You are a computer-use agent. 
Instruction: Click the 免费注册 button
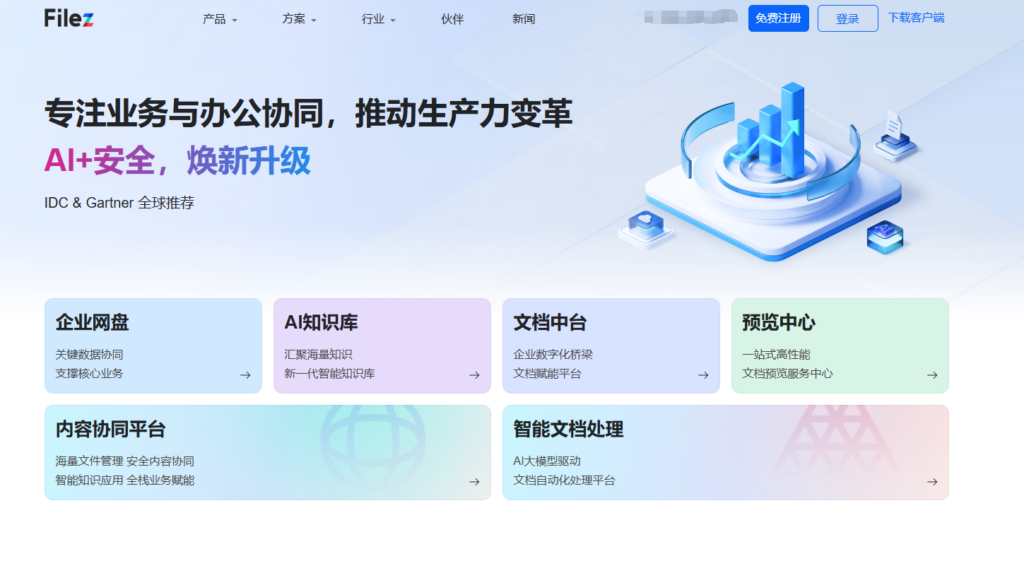tap(778, 18)
